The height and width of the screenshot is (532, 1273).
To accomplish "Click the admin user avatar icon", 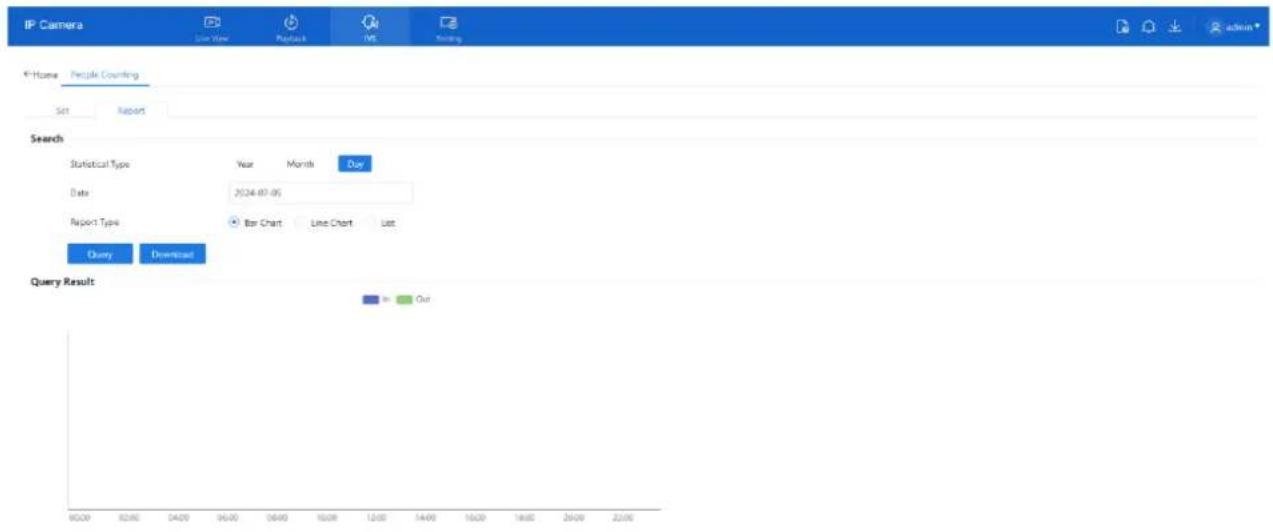I will pos(1216,28).
